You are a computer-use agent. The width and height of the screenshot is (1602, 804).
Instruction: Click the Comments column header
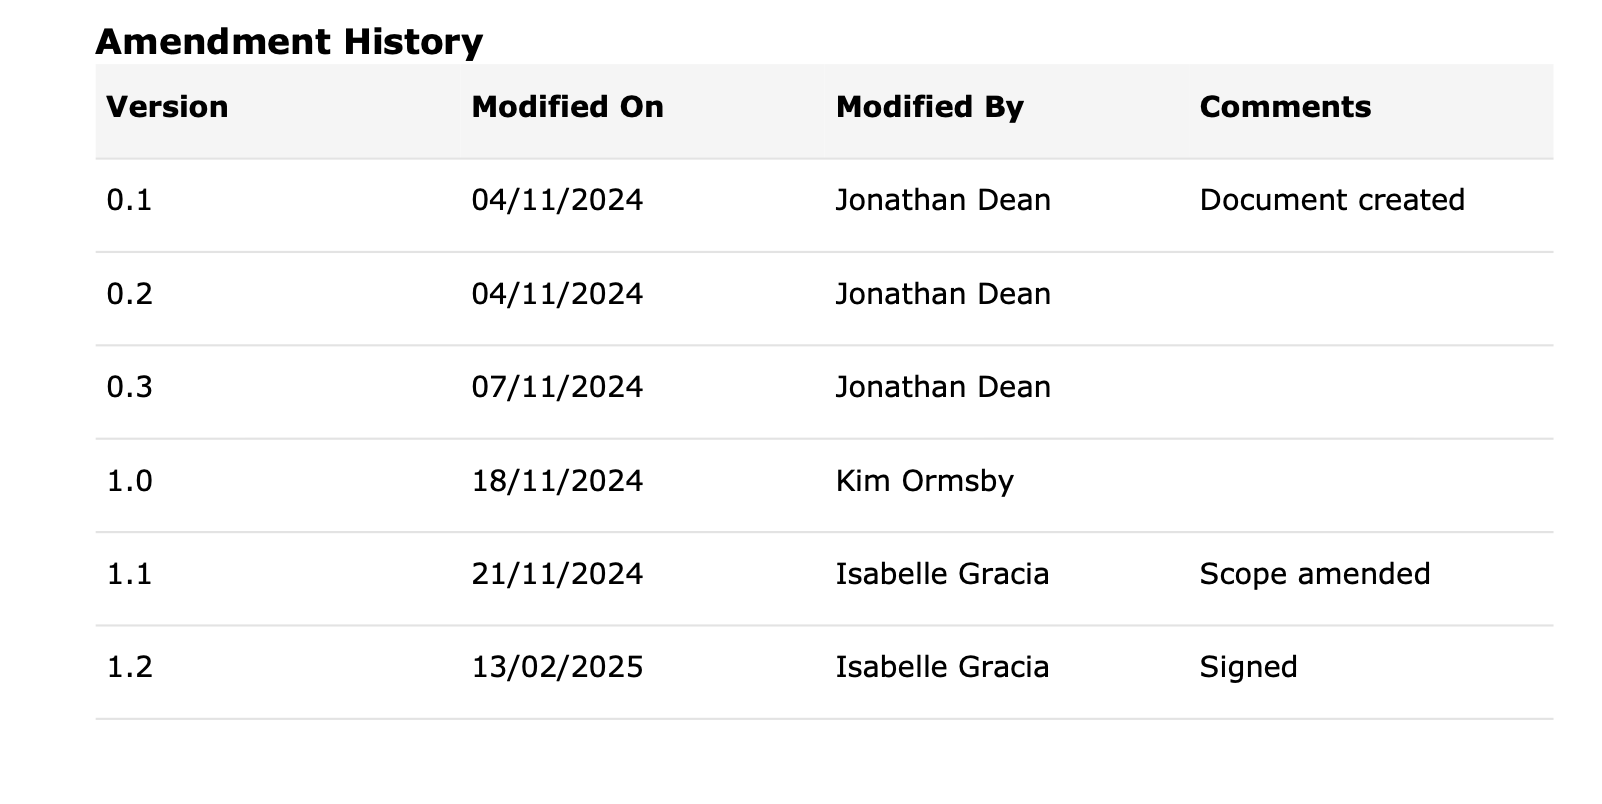1285,107
